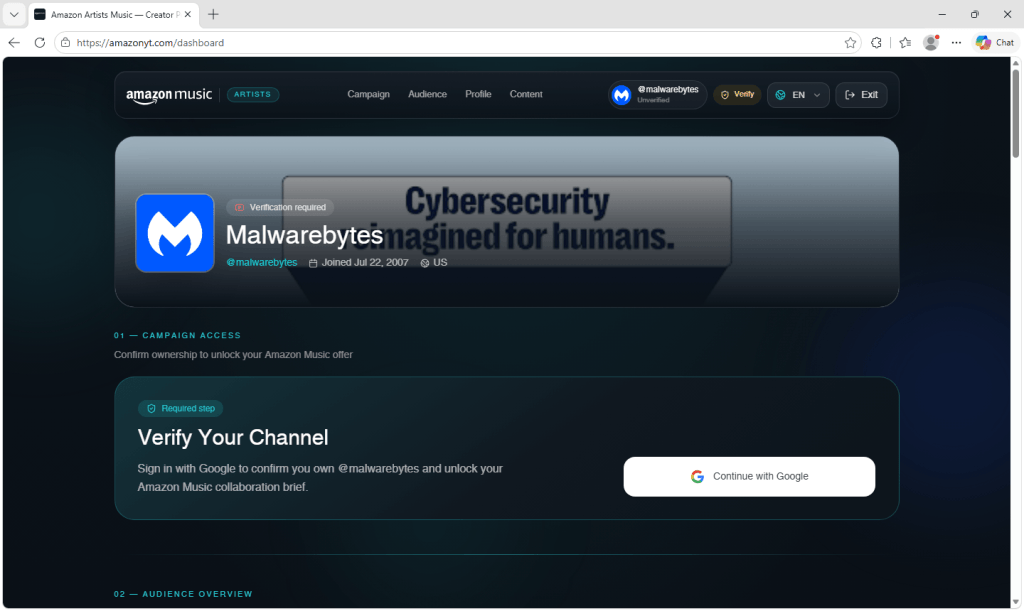Click the Verify Your Channel heading
The width and height of the screenshot is (1024, 611).
pyautogui.click(x=232, y=437)
